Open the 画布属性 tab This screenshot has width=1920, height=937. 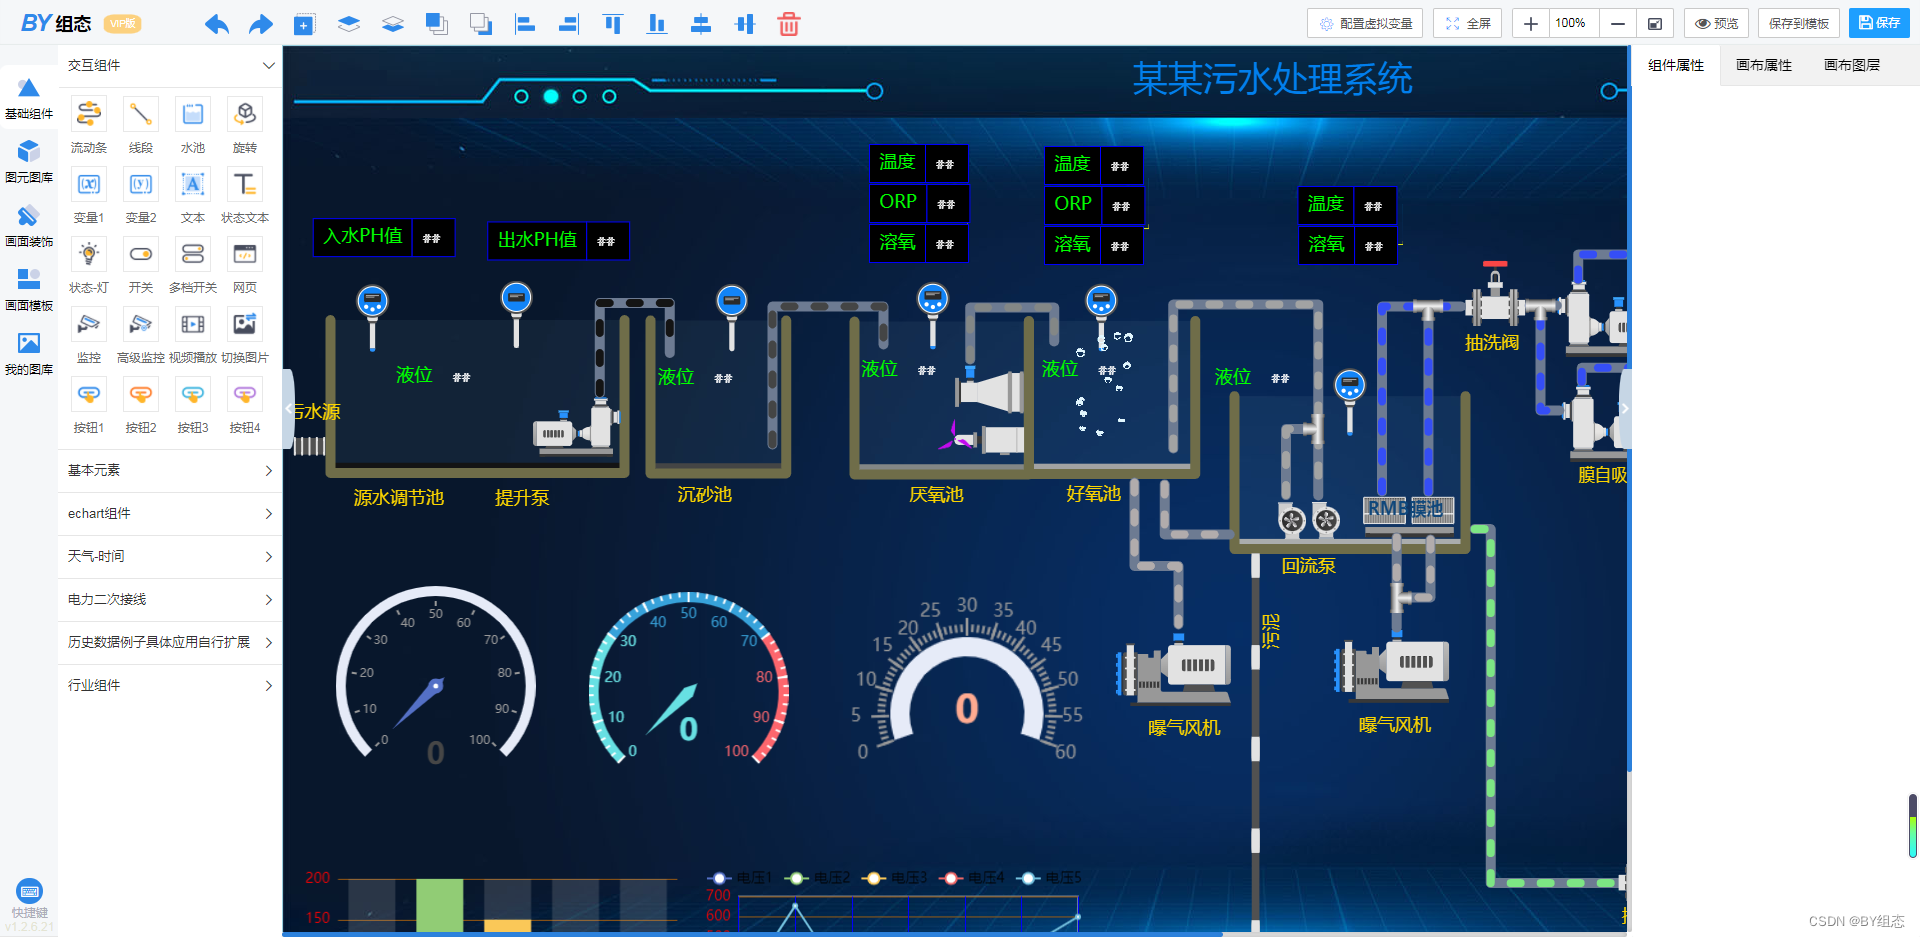point(1764,65)
